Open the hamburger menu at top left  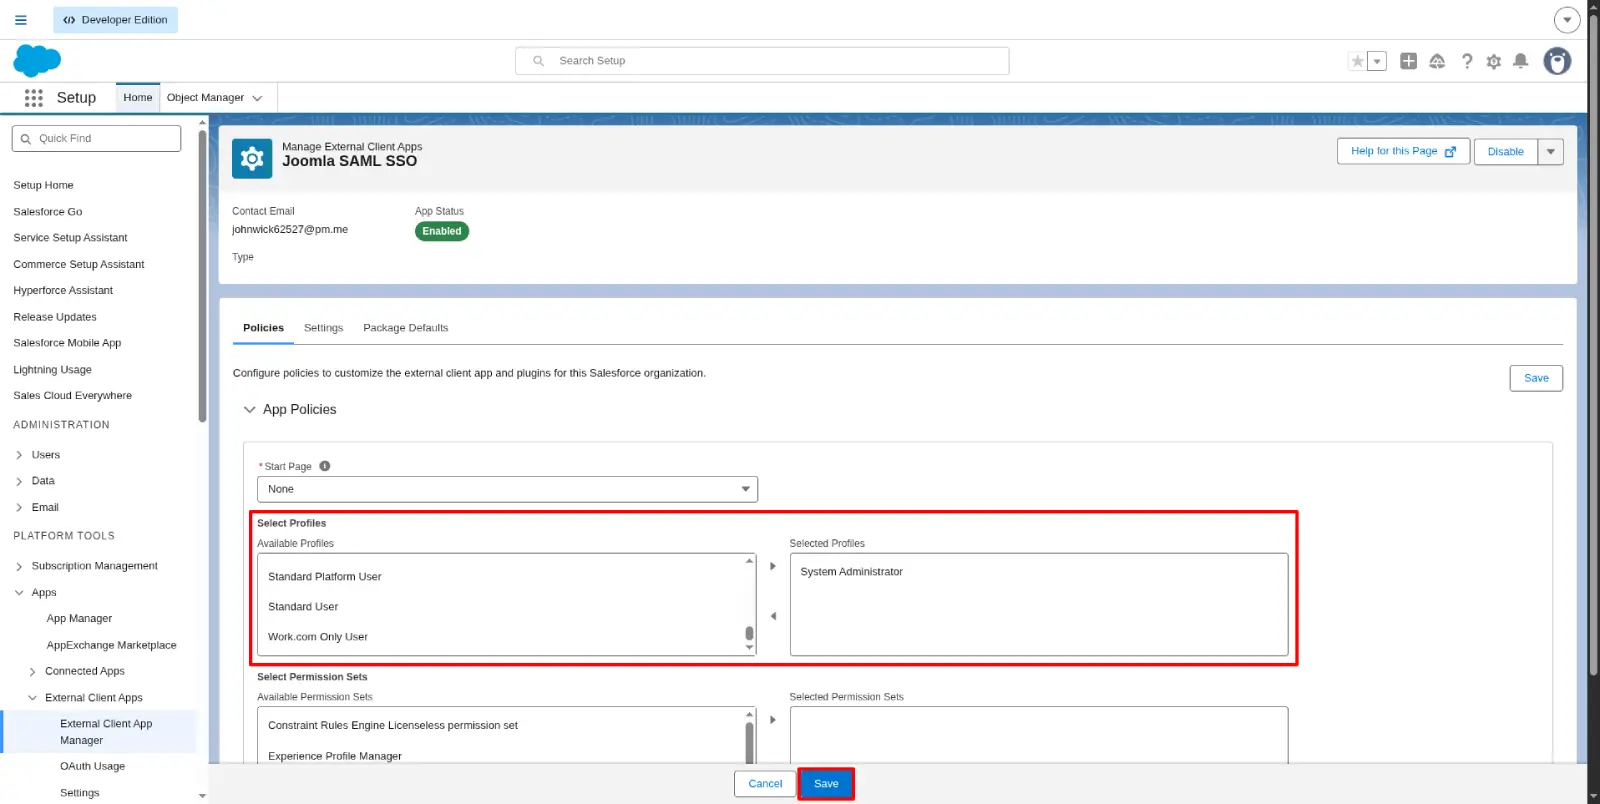click(x=20, y=20)
